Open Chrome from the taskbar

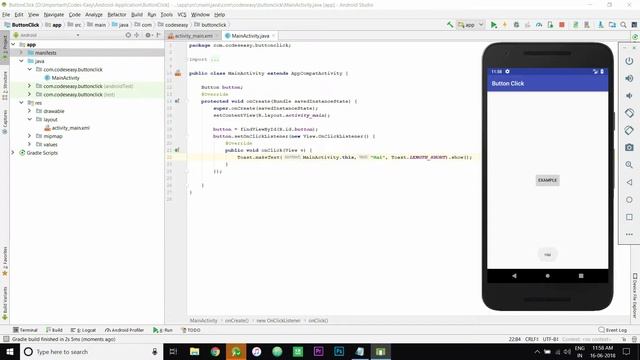click(x=215, y=351)
